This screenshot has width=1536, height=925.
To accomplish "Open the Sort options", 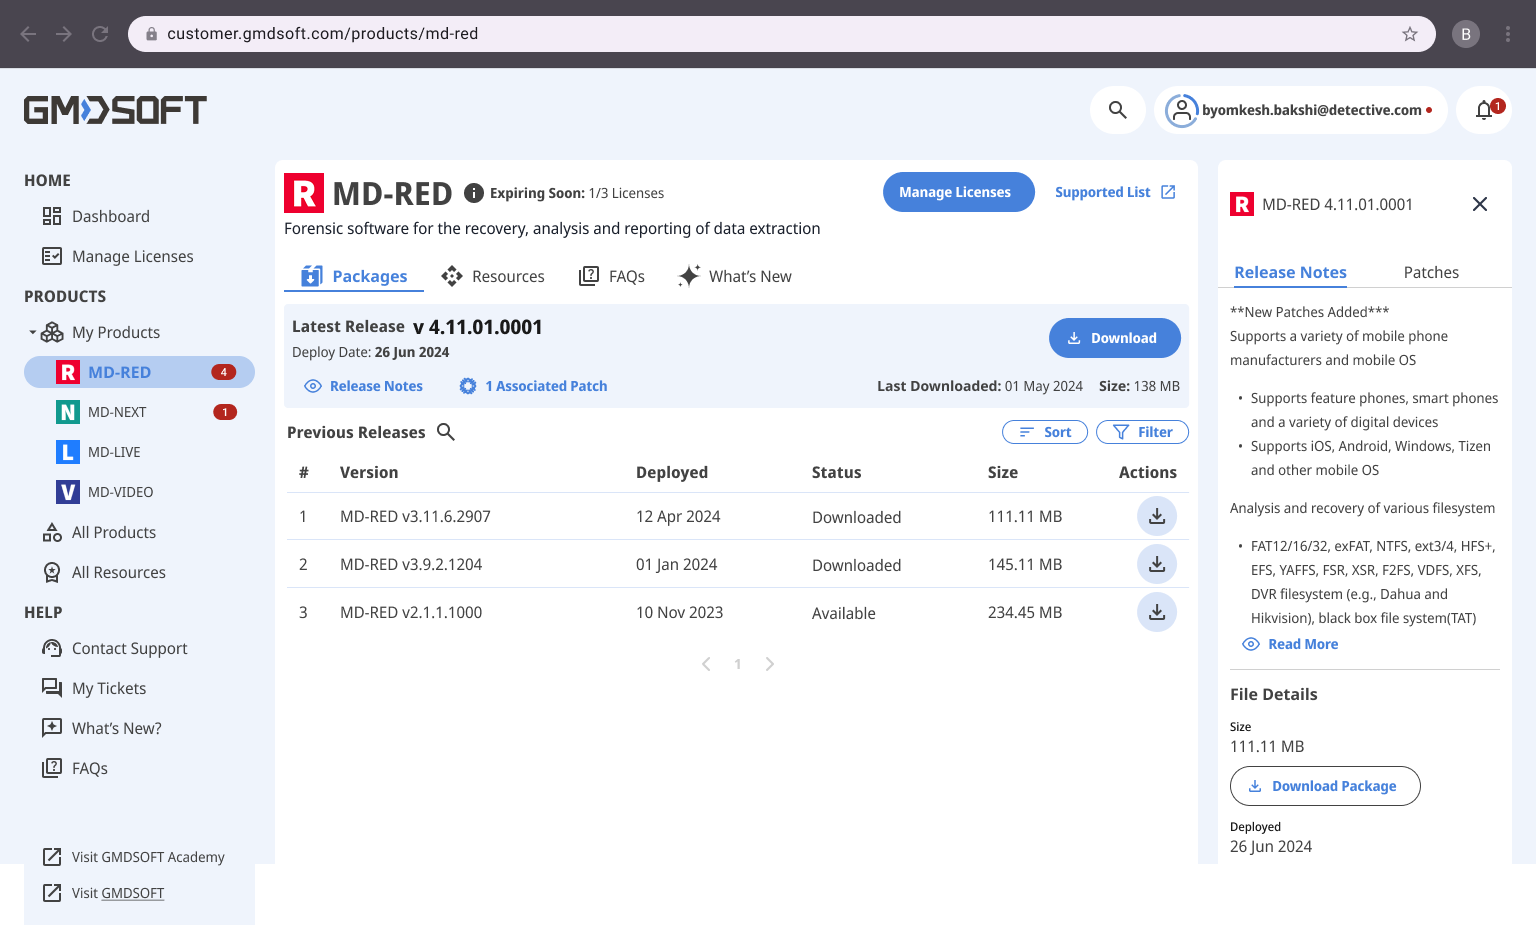I will [1045, 432].
